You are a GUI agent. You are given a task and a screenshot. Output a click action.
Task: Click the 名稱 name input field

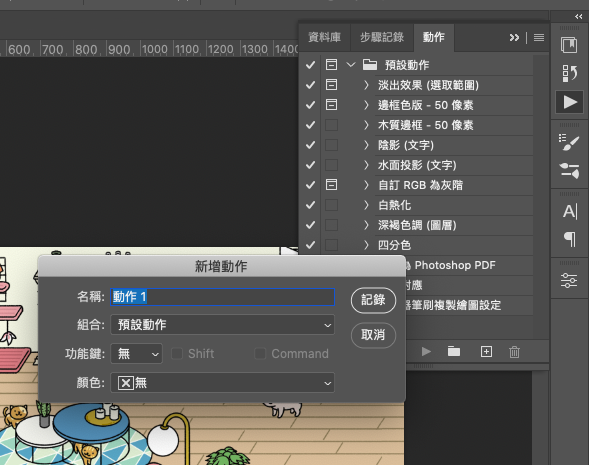[x=222, y=297]
